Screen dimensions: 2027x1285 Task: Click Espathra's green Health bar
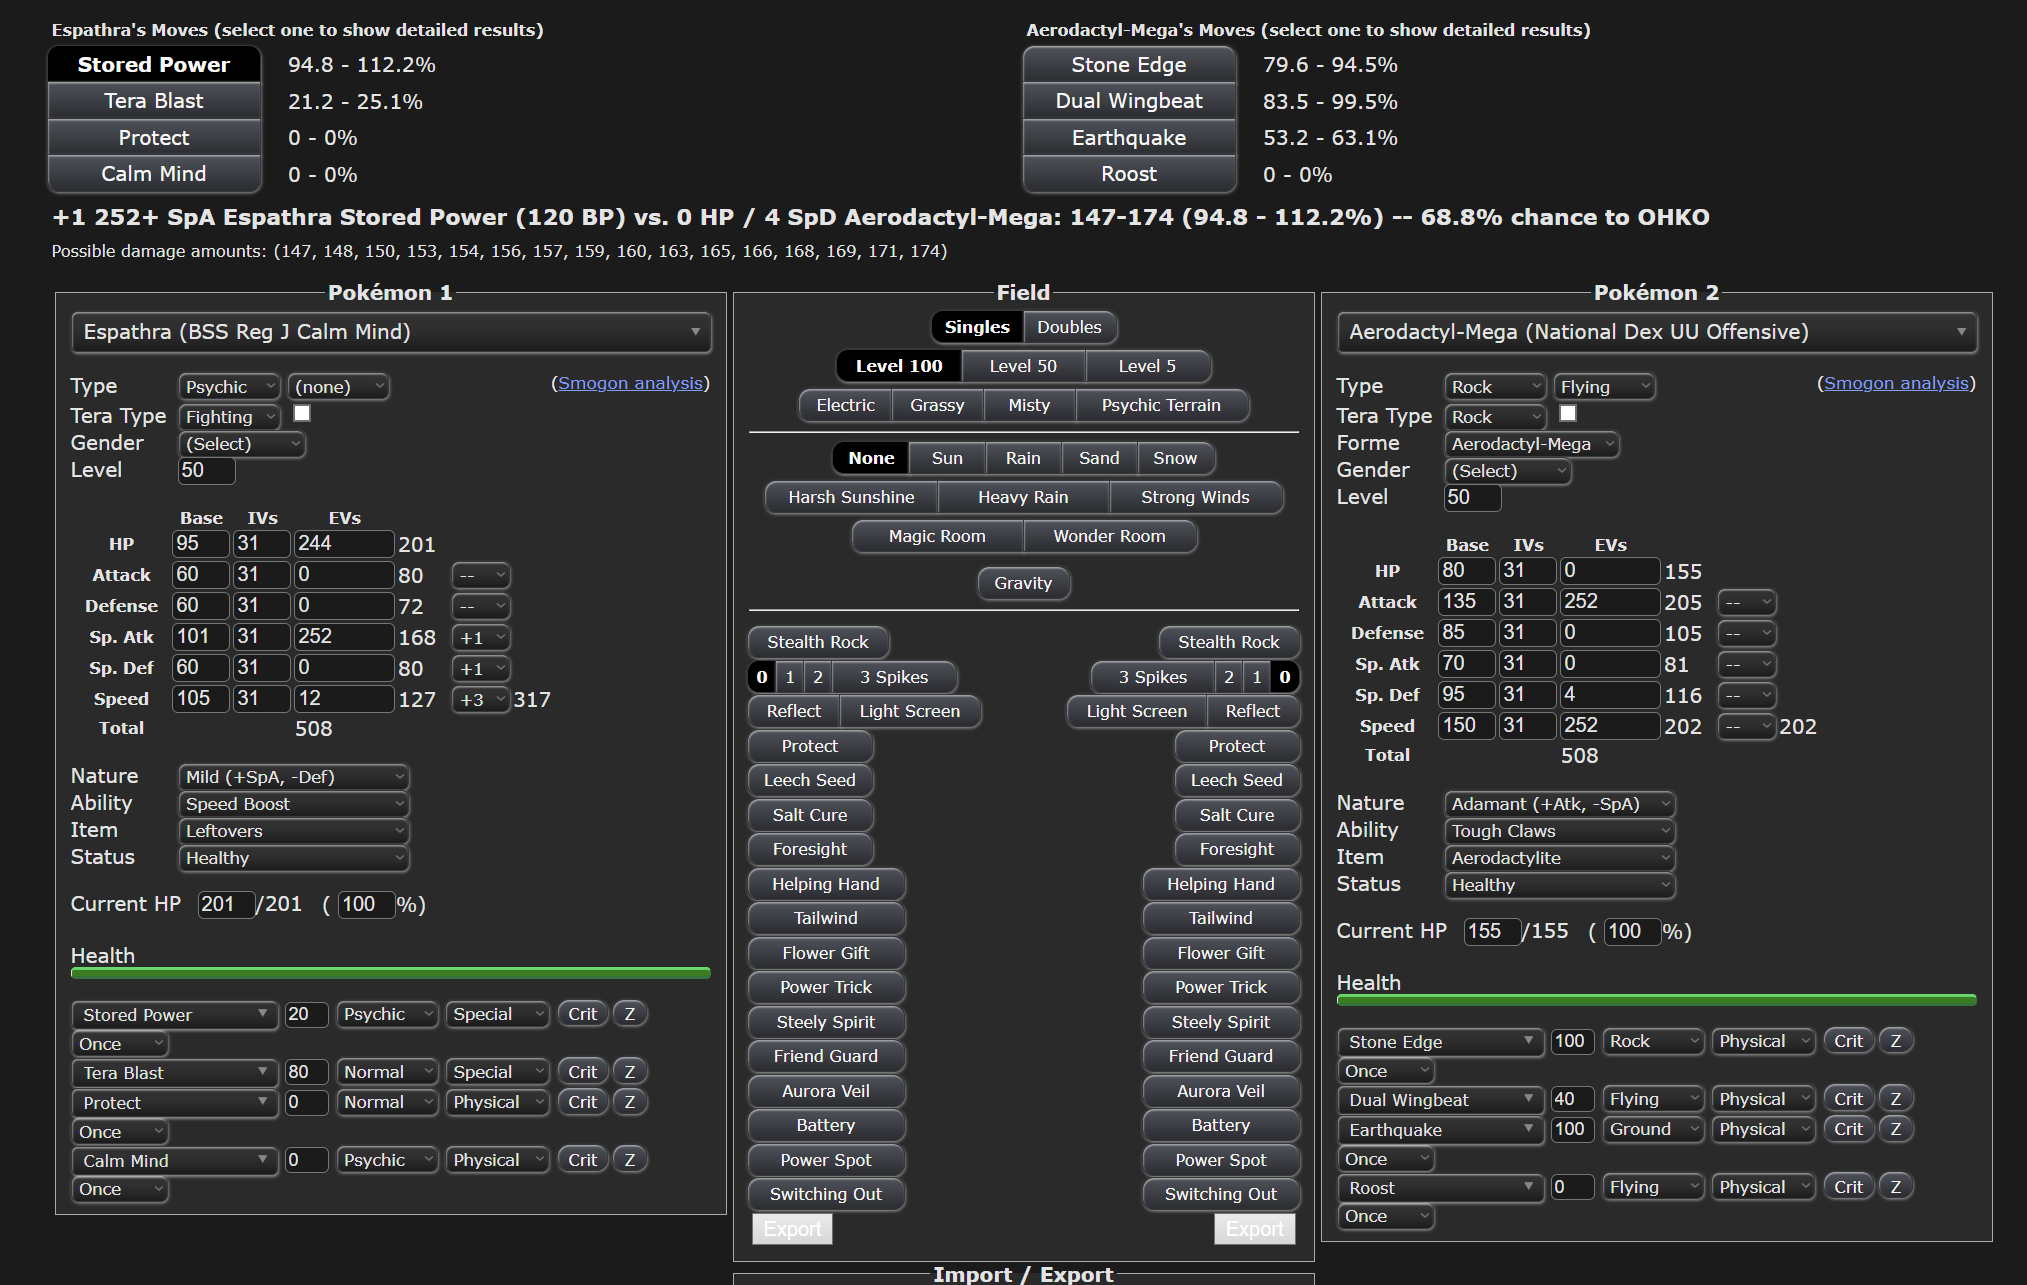point(390,973)
